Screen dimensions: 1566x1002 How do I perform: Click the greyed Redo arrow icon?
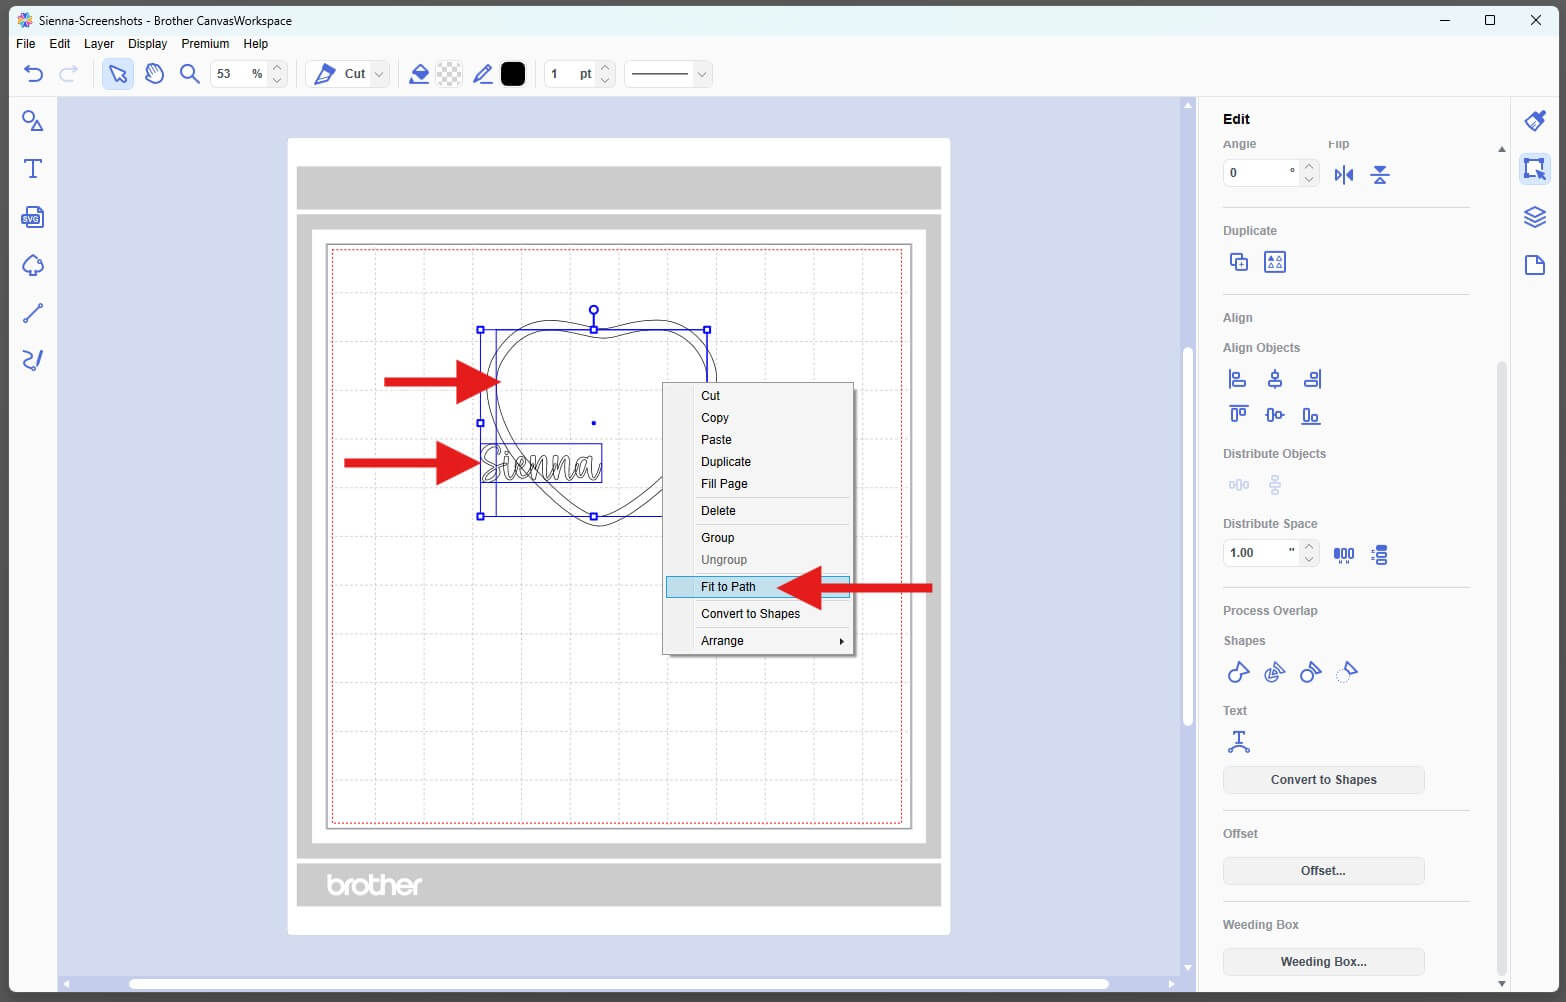pyautogui.click(x=69, y=74)
